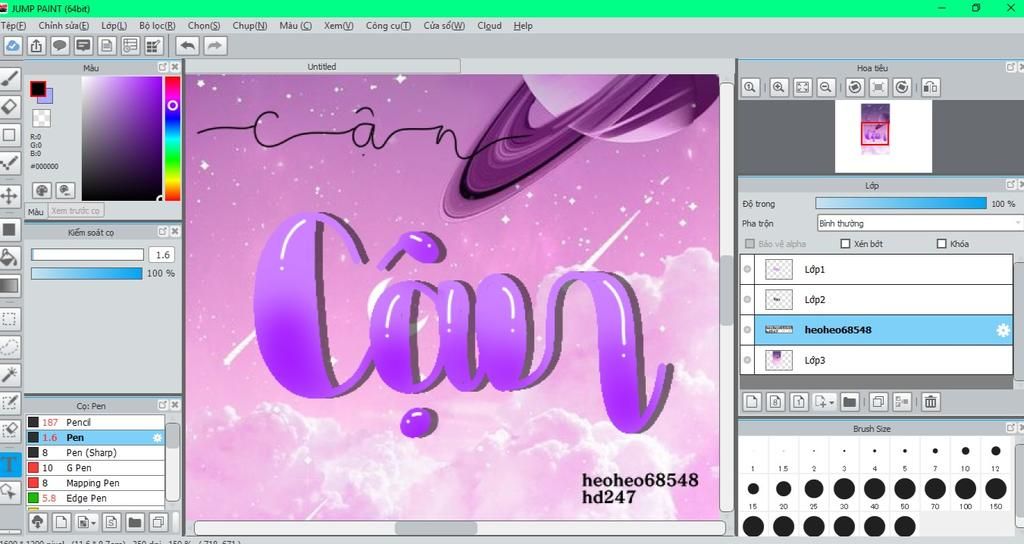Create new layer folder
This screenshot has height=544, width=1024.
pyautogui.click(x=849, y=402)
